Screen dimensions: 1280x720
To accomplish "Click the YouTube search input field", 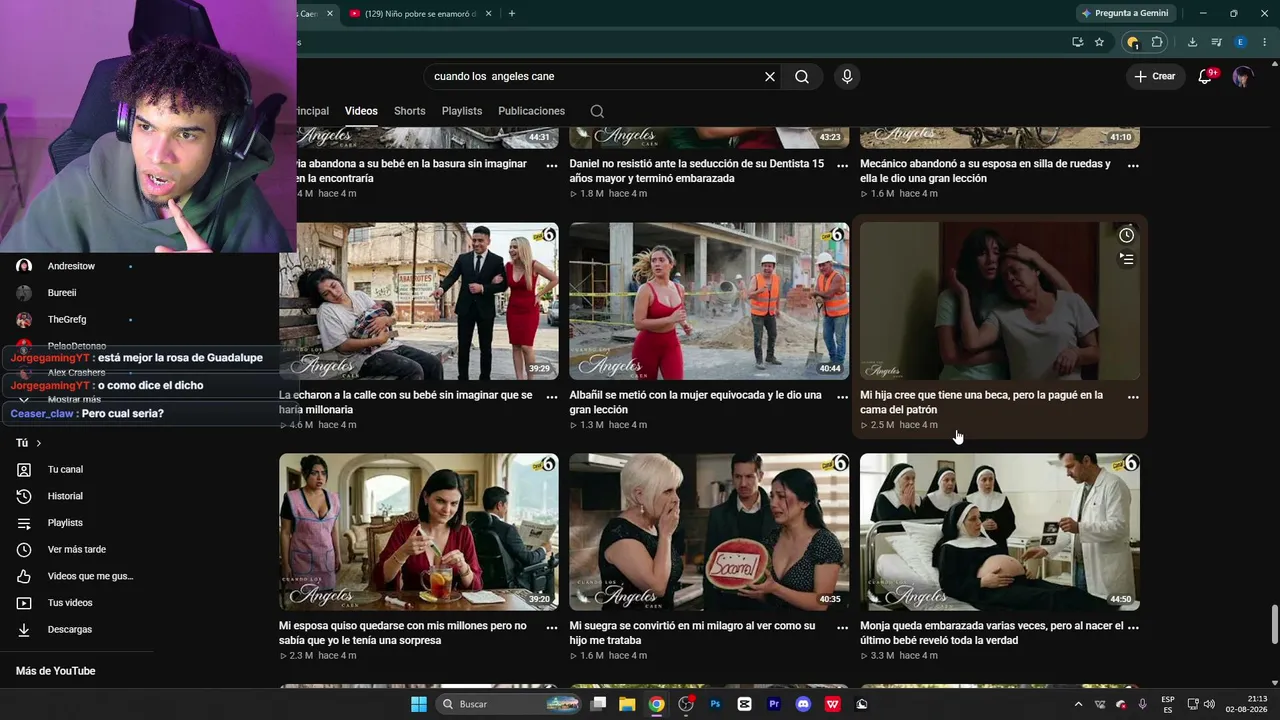I will pos(595,77).
